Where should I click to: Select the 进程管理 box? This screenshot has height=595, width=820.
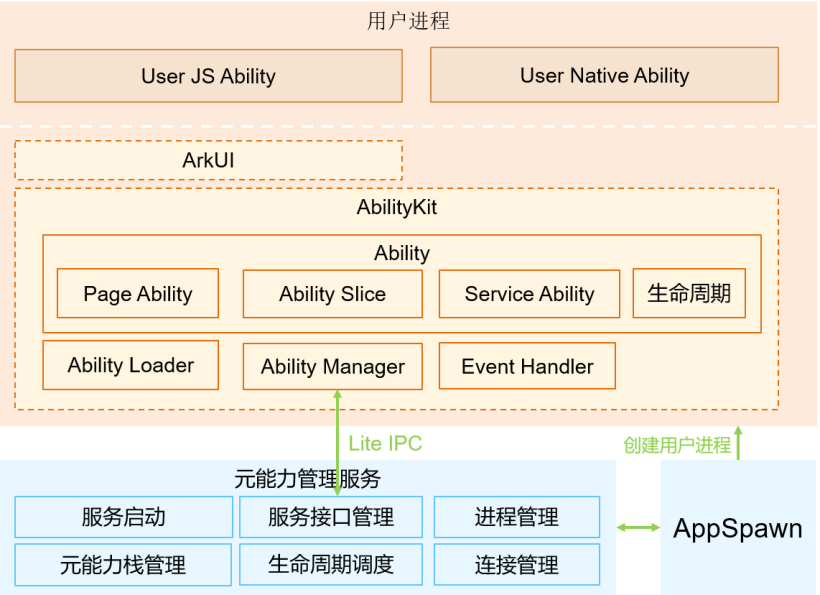[516, 517]
